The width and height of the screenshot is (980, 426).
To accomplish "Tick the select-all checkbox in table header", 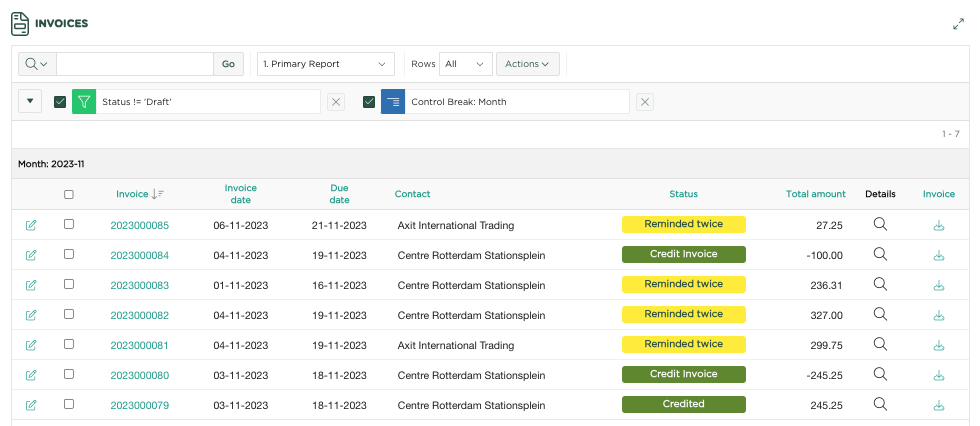I will coord(69,195).
